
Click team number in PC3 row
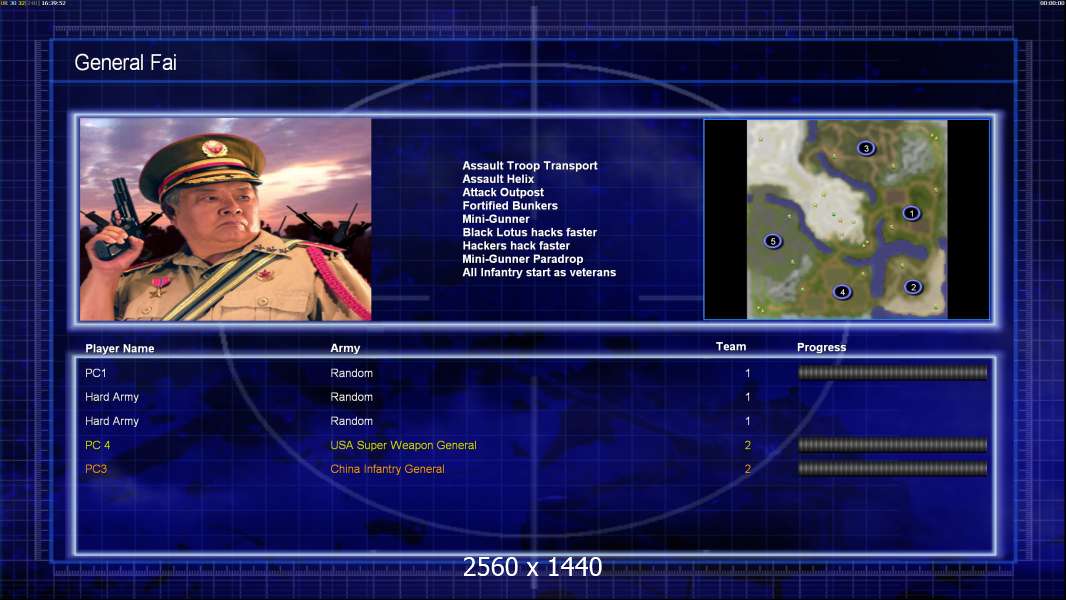click(x=747, y=469)
